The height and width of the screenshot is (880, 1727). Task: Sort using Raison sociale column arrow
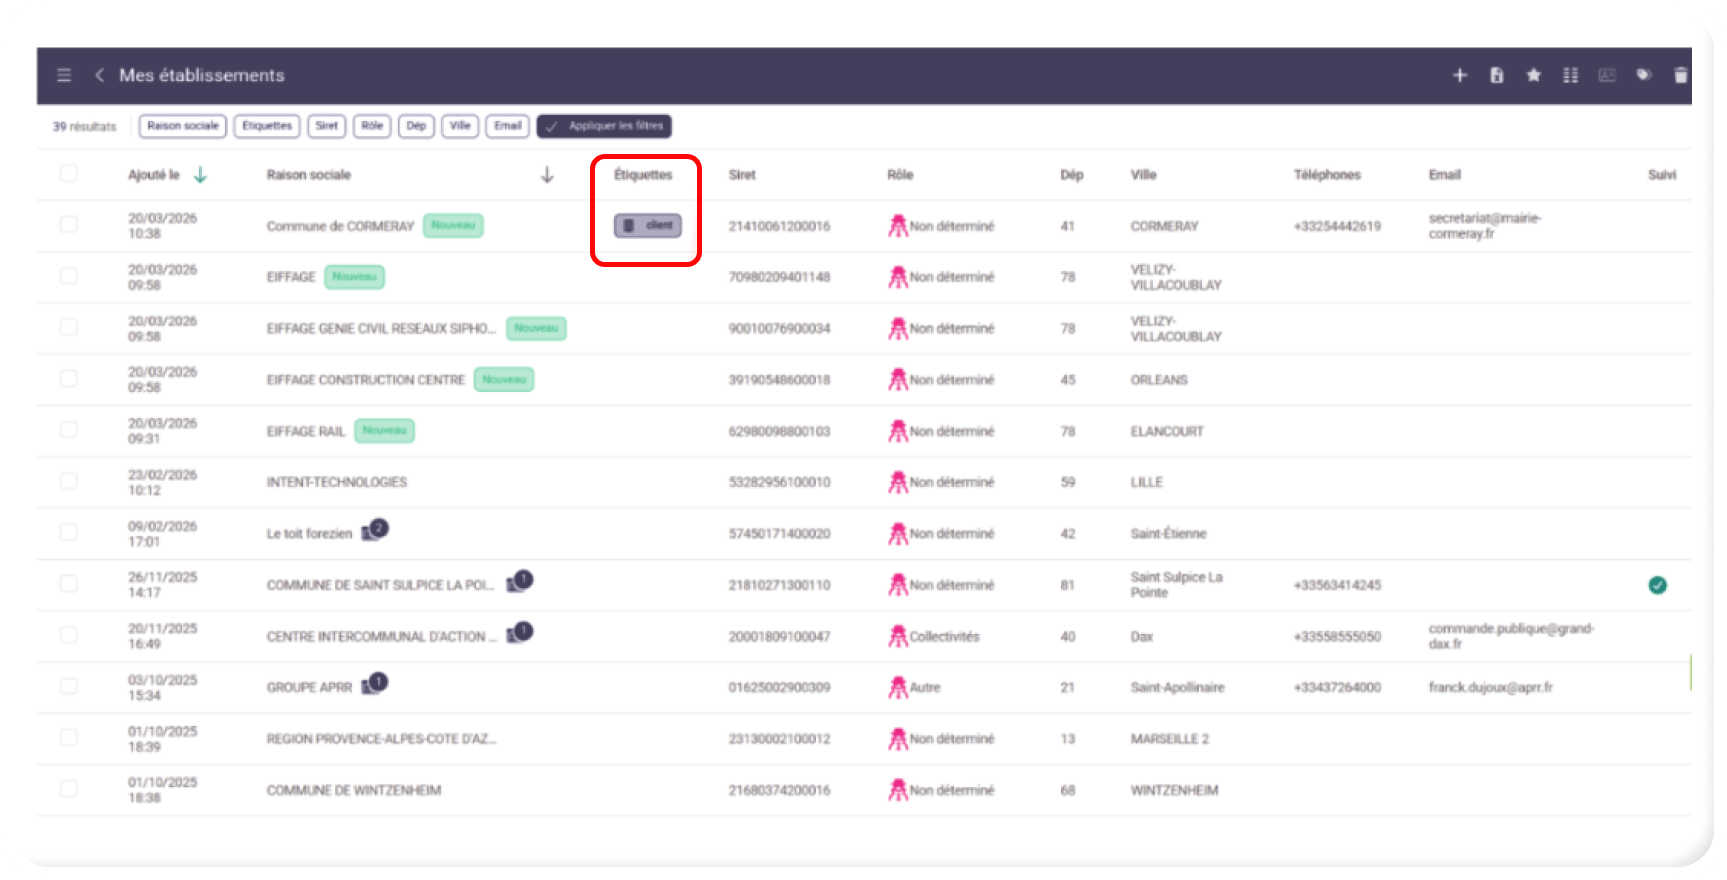[547, 175]
